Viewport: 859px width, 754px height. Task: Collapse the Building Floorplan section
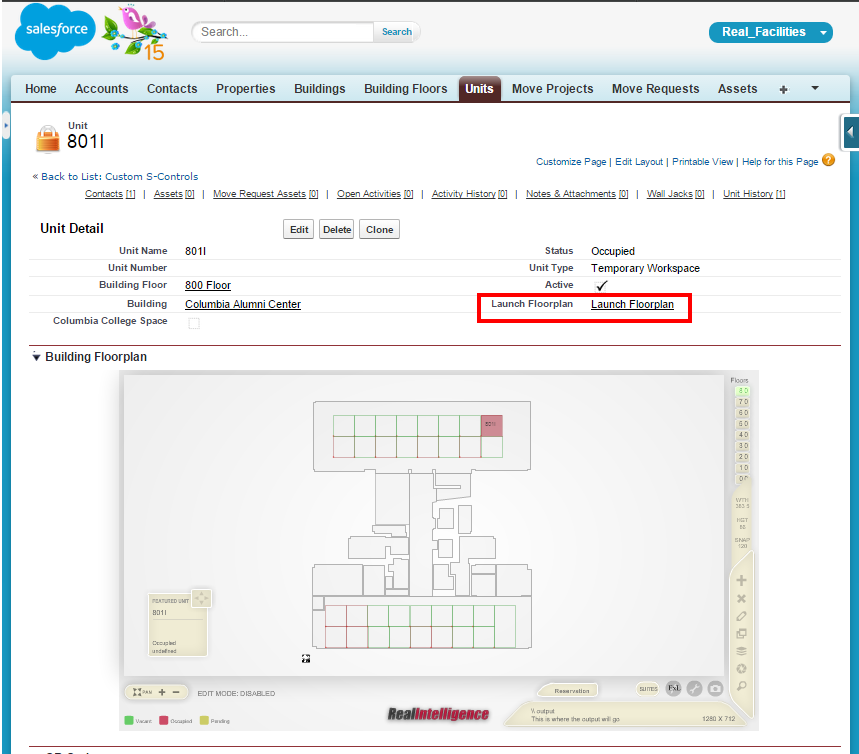point(37,357)
